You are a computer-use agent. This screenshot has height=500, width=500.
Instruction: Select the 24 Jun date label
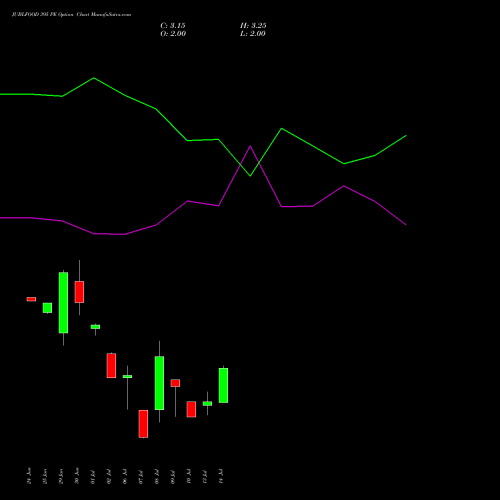point(29,476)
